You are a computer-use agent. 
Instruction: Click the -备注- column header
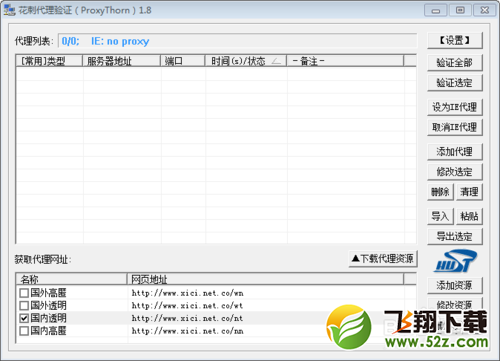(x=345, y=61)
